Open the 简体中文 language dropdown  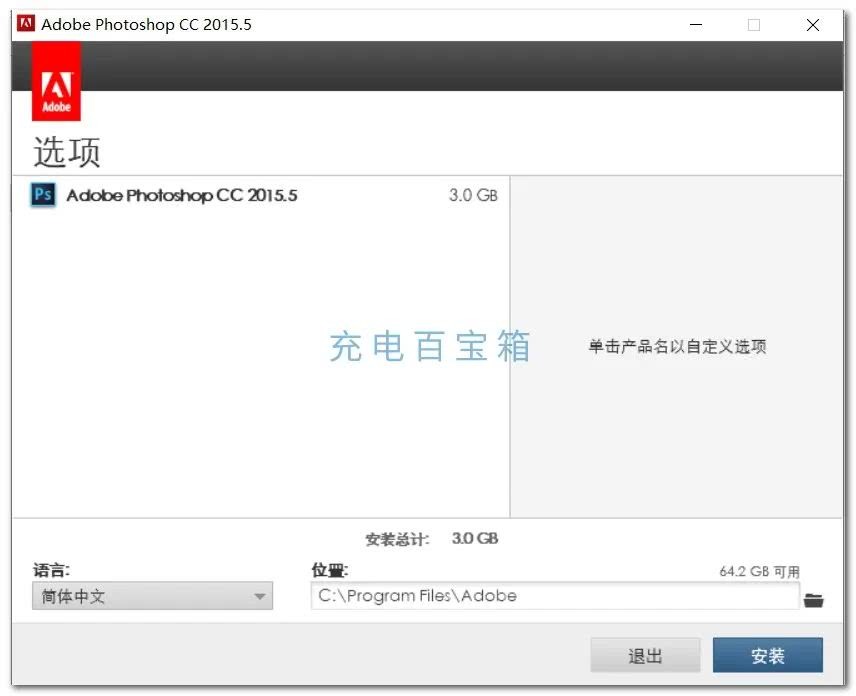152,596
